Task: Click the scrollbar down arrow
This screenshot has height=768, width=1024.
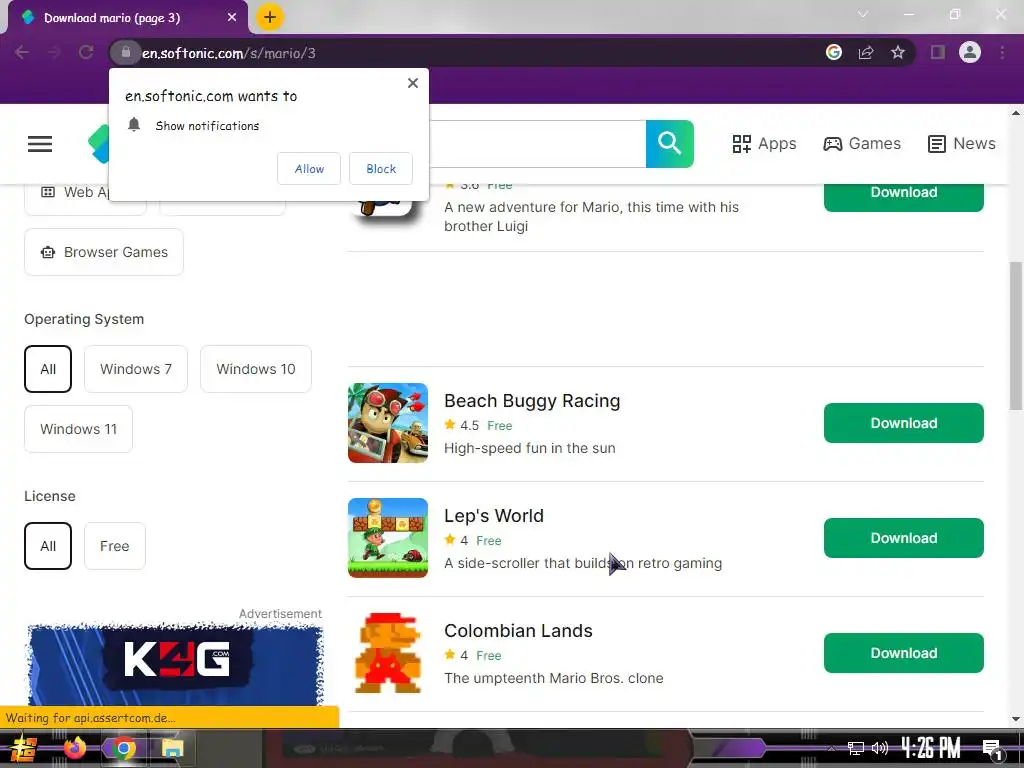Action: click(1016, 719)
